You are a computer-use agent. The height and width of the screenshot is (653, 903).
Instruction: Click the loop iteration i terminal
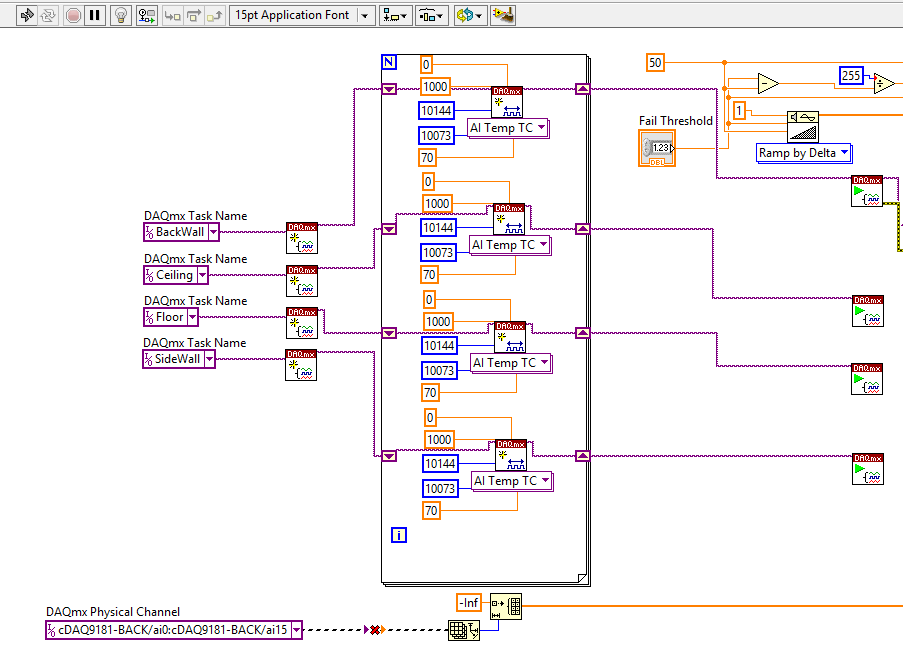pos(399,535)
